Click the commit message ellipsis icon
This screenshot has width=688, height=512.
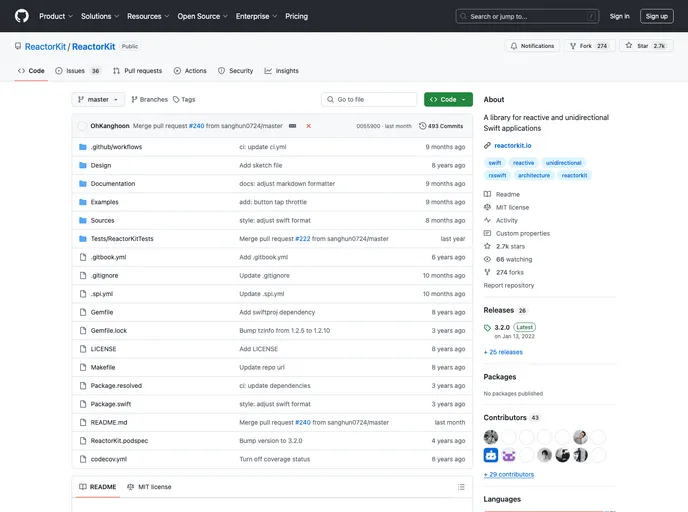click(292, 126)
